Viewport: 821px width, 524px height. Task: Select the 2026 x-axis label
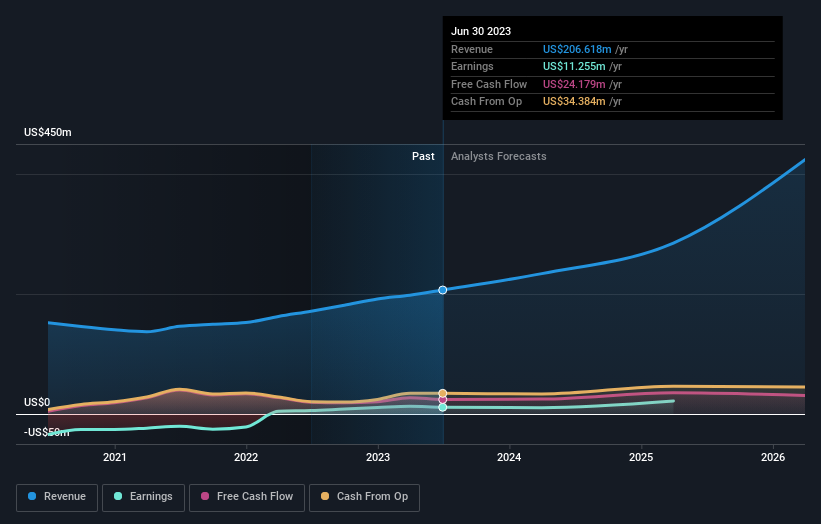[x=773, y=457]
